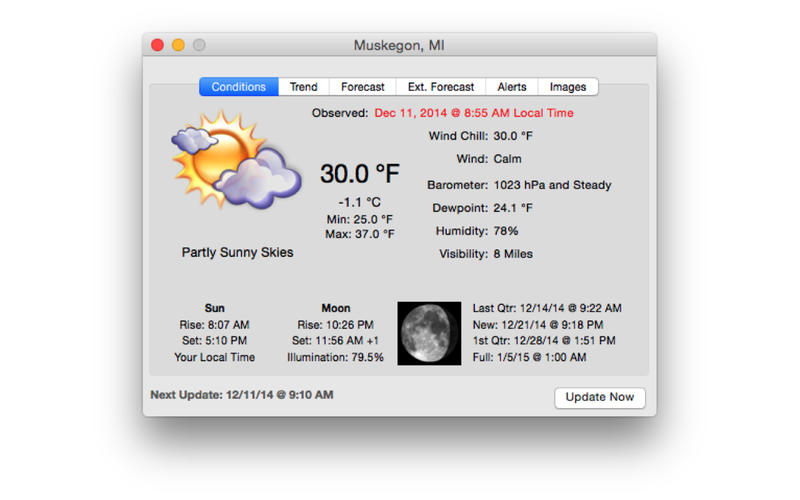Go to the Images tab

(568, 87)
